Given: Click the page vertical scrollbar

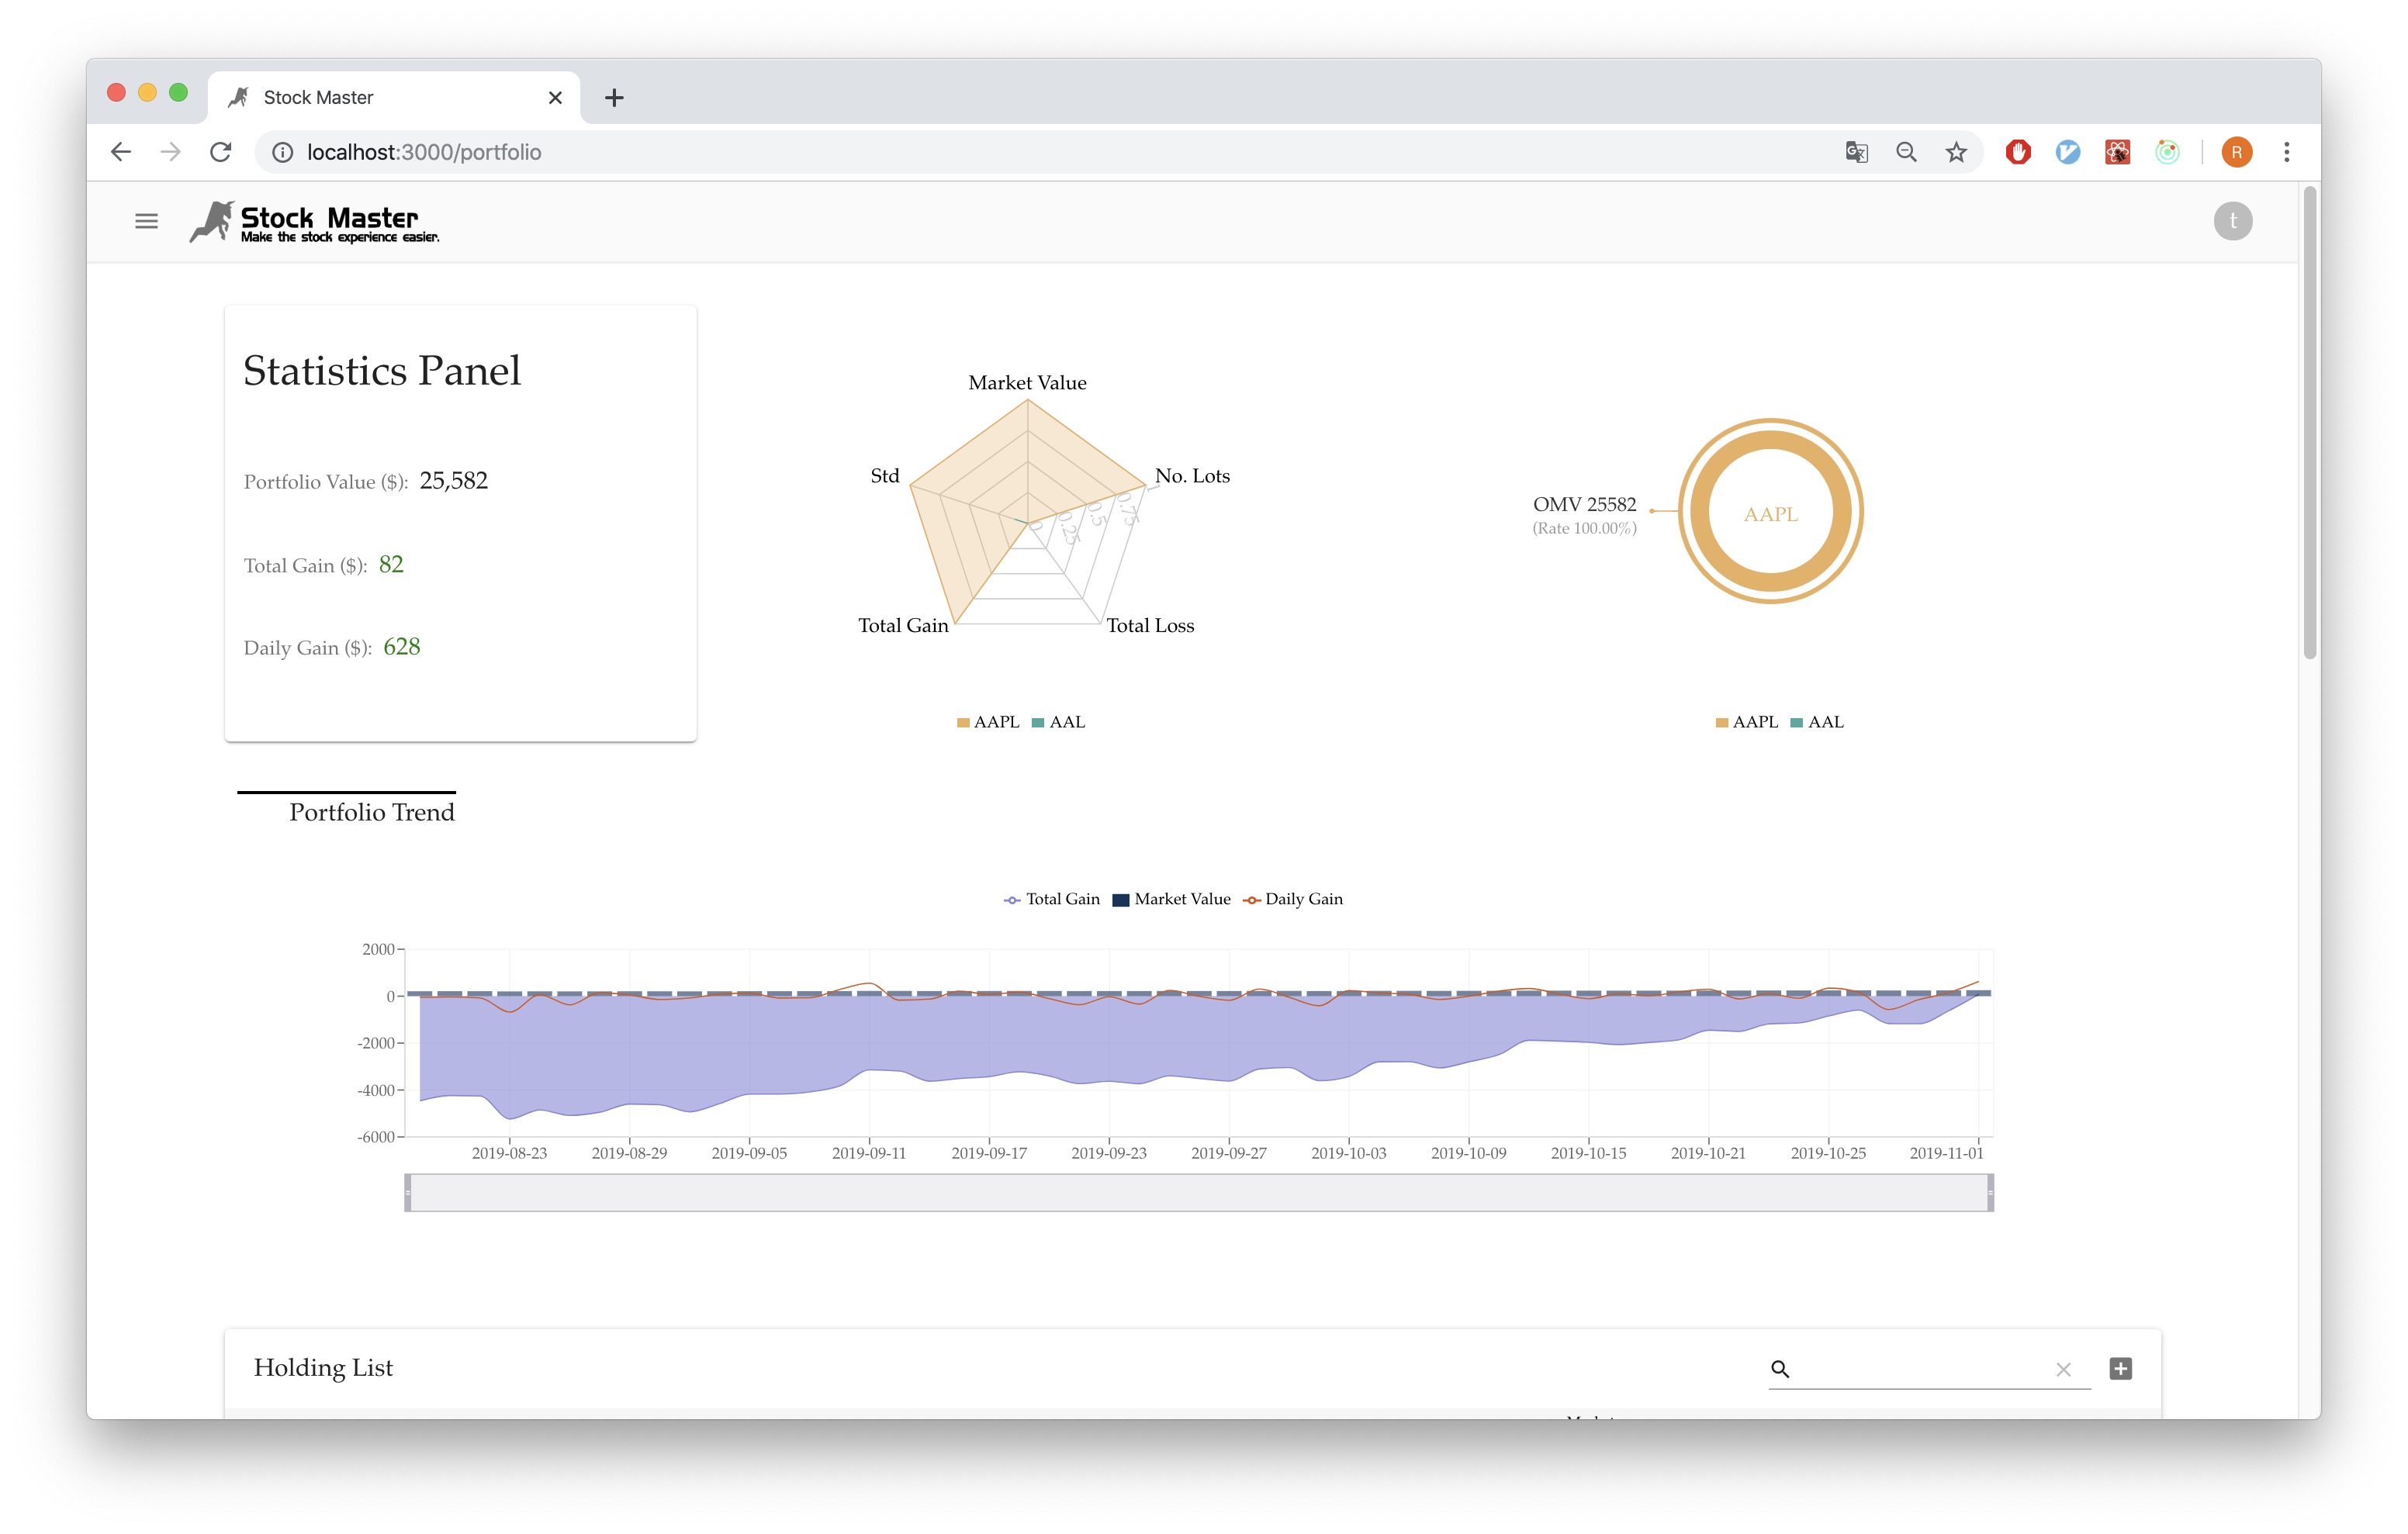Looking at the screenshot, I should pos(2309,422).
